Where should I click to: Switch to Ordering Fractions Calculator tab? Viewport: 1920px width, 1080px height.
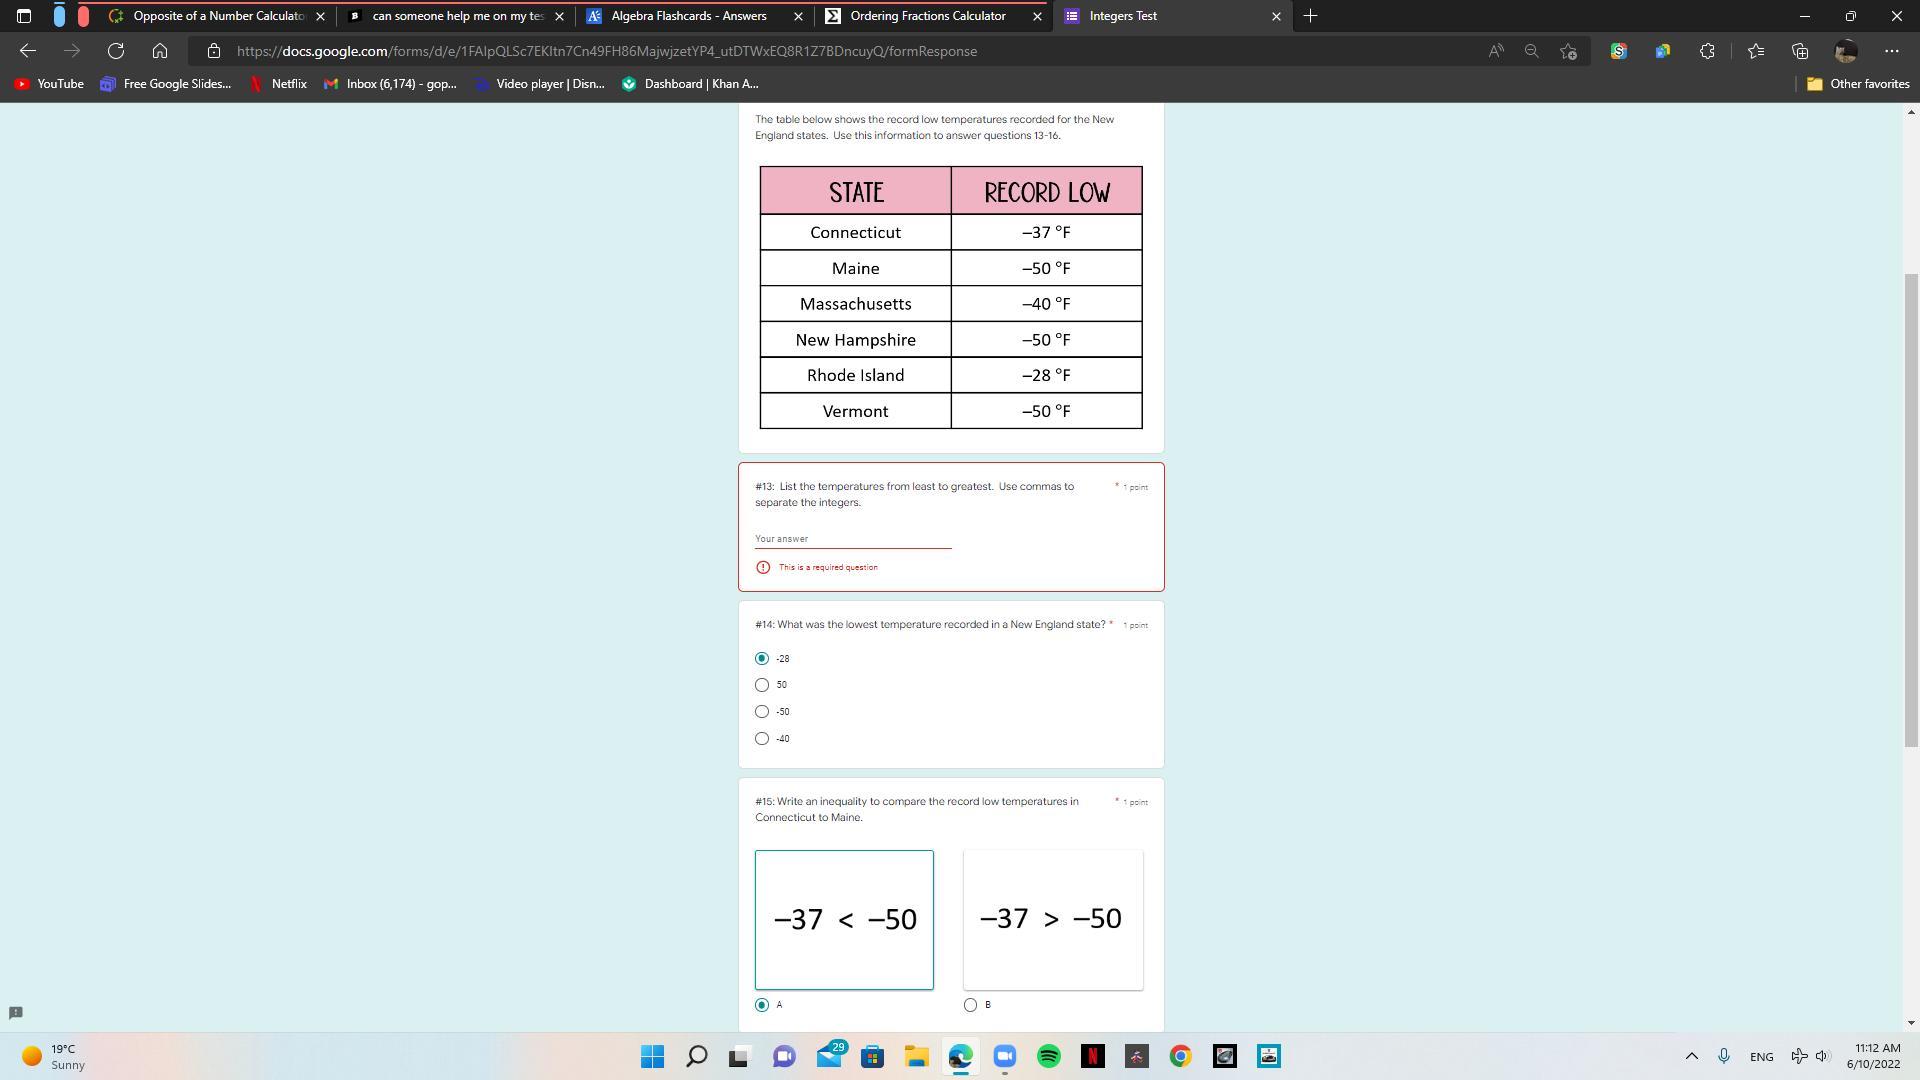tap(927, 16)
